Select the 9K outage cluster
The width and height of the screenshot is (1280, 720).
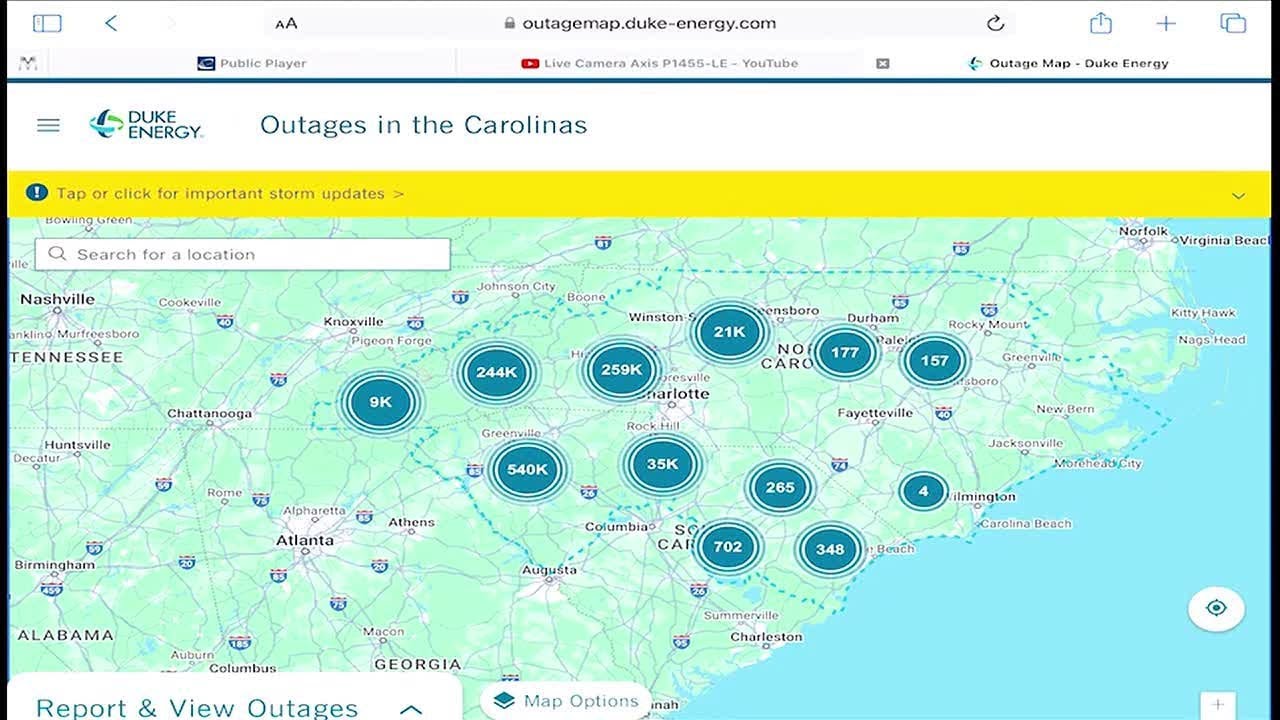click(x=380, y=402)
